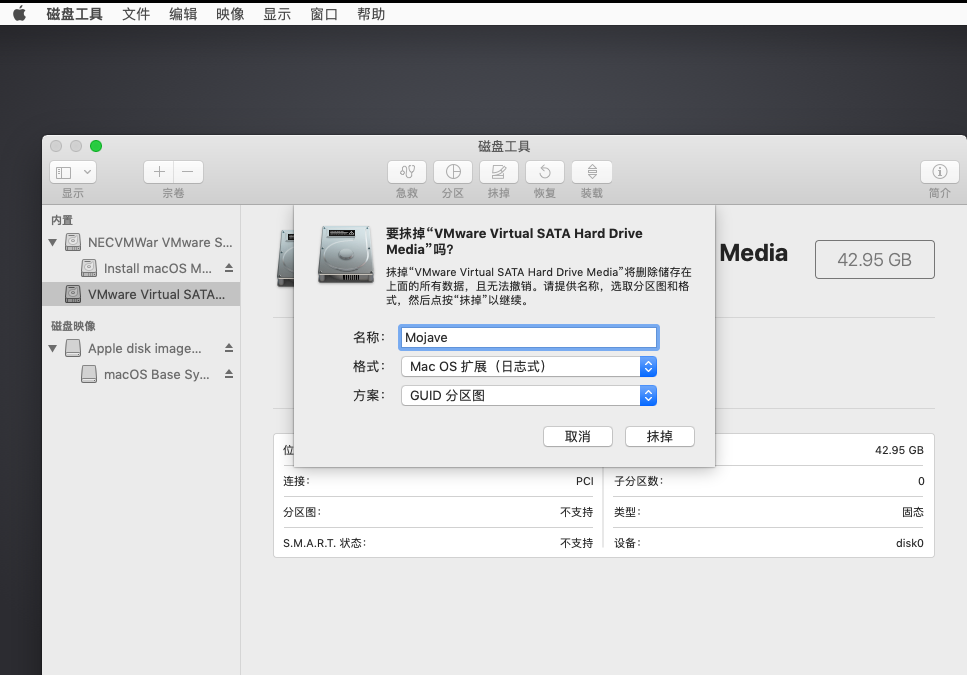This screenshot has height=675, width=967.
Task: Click the 子分区数 label
Action: [x=638, y=481]
